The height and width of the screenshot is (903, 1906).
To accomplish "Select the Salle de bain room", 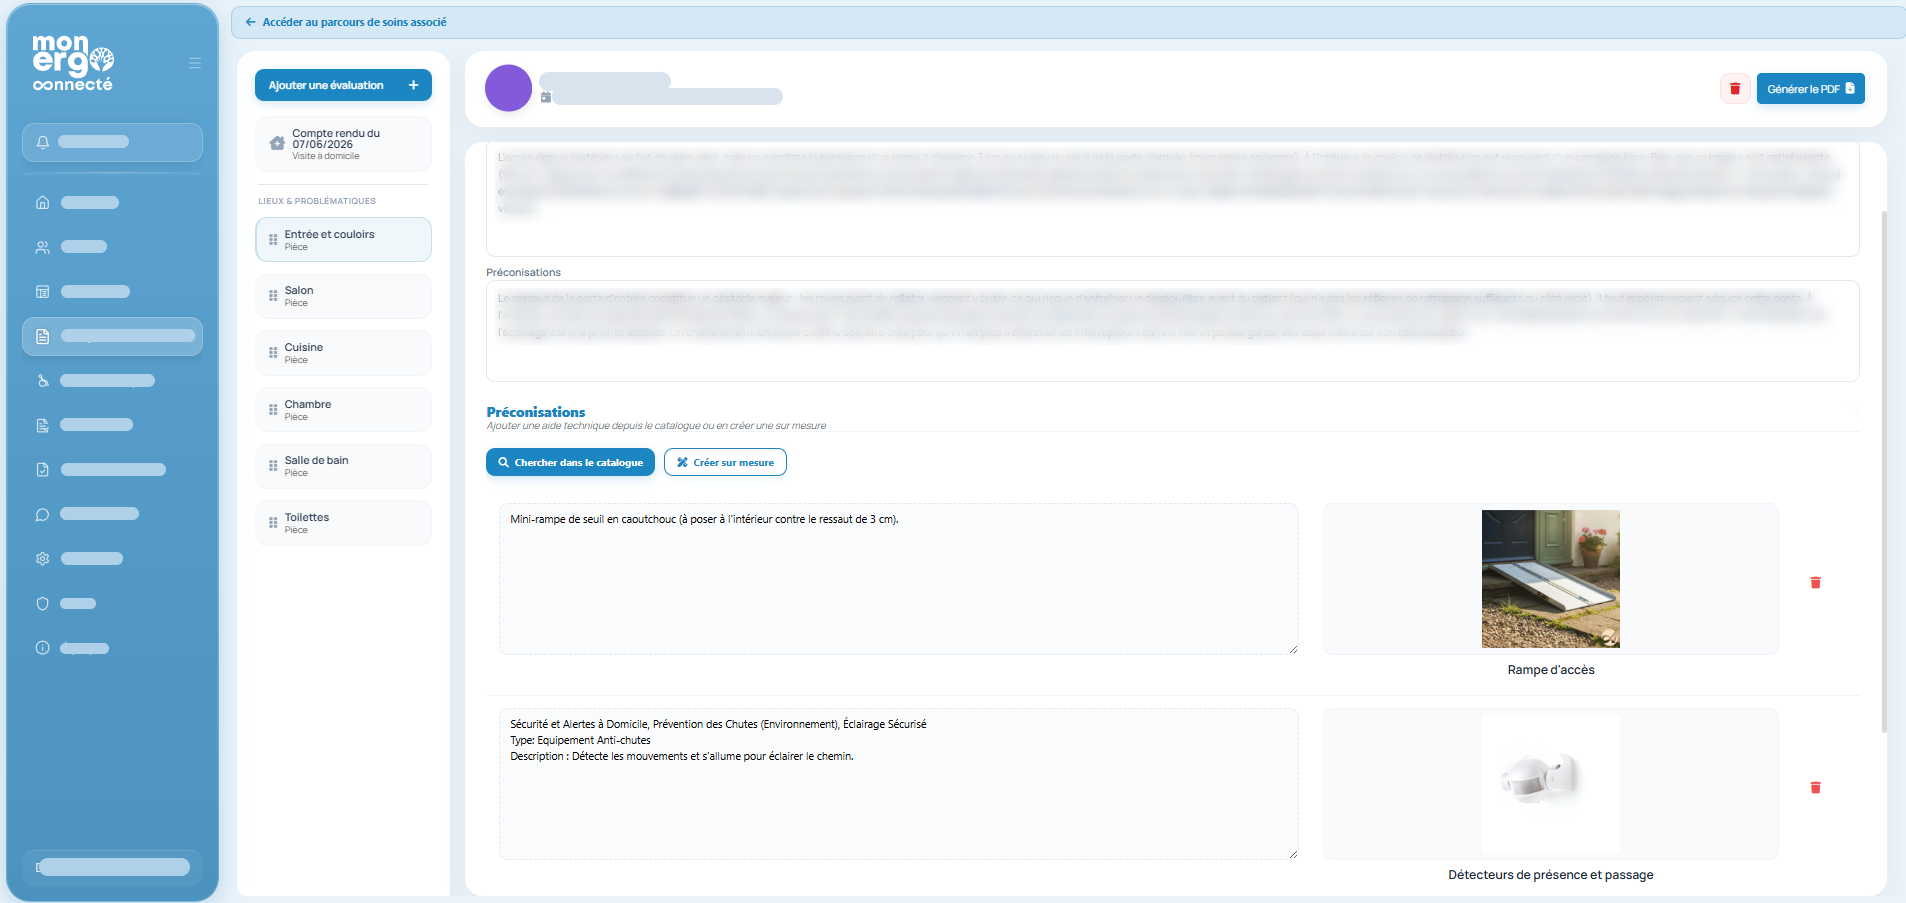I will (x=343, y=466).
